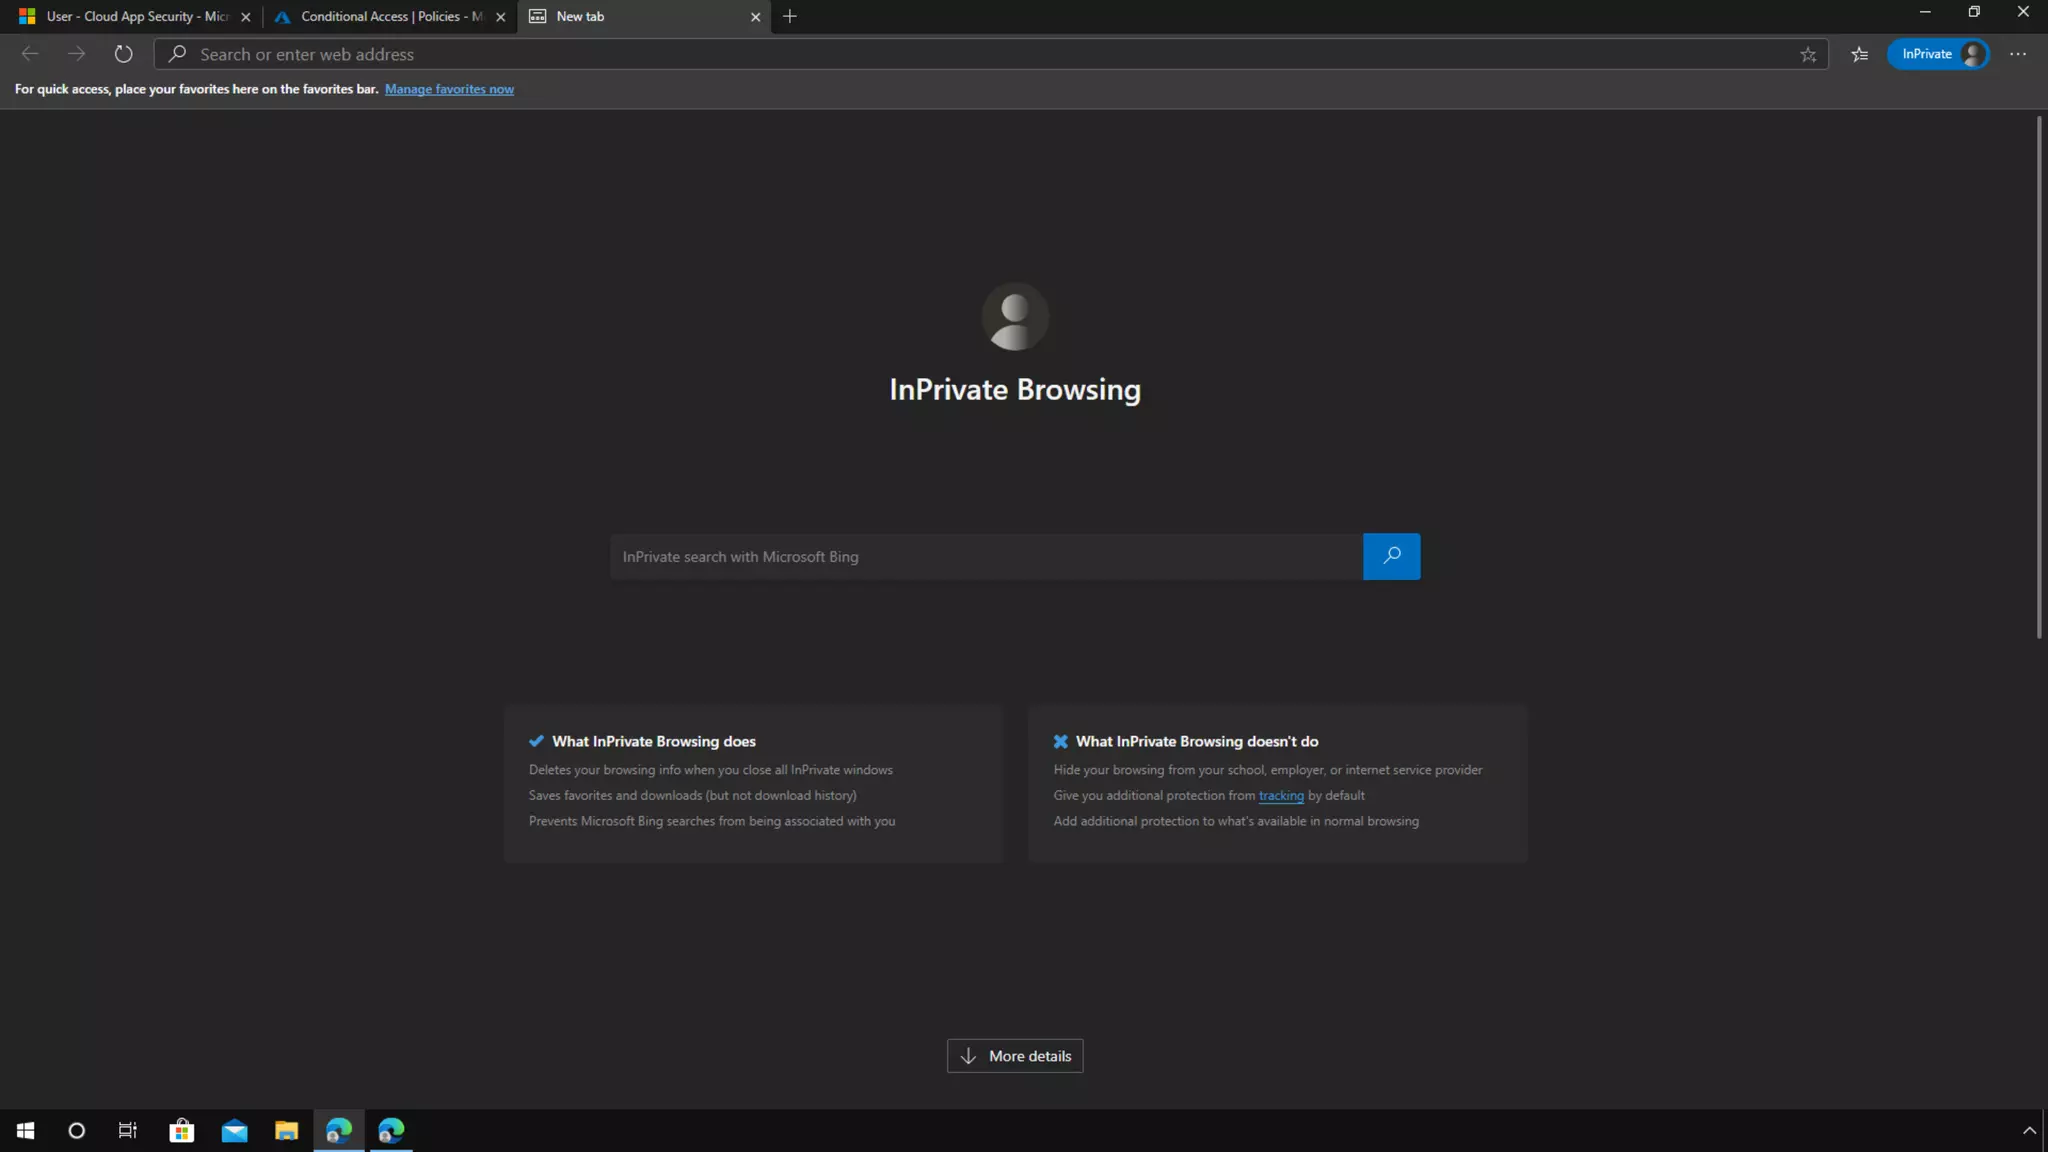The height and width of the screenshot is (1152, 2048).
Task: Click the Manage favorites now link
Action: (x=449, y=89)
